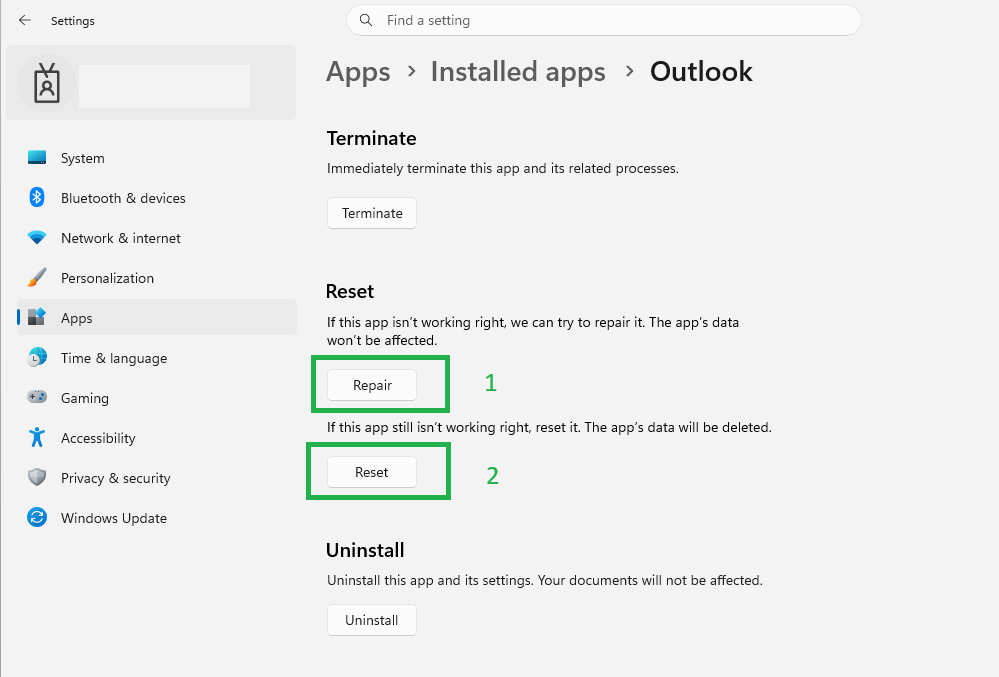Click the Personalization paintbrush icon

coord(37,278)
